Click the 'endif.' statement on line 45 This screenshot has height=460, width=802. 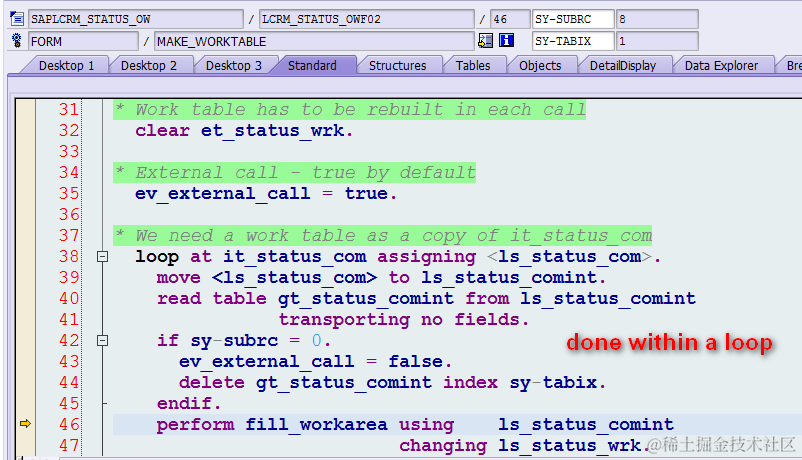coord(189,404)
